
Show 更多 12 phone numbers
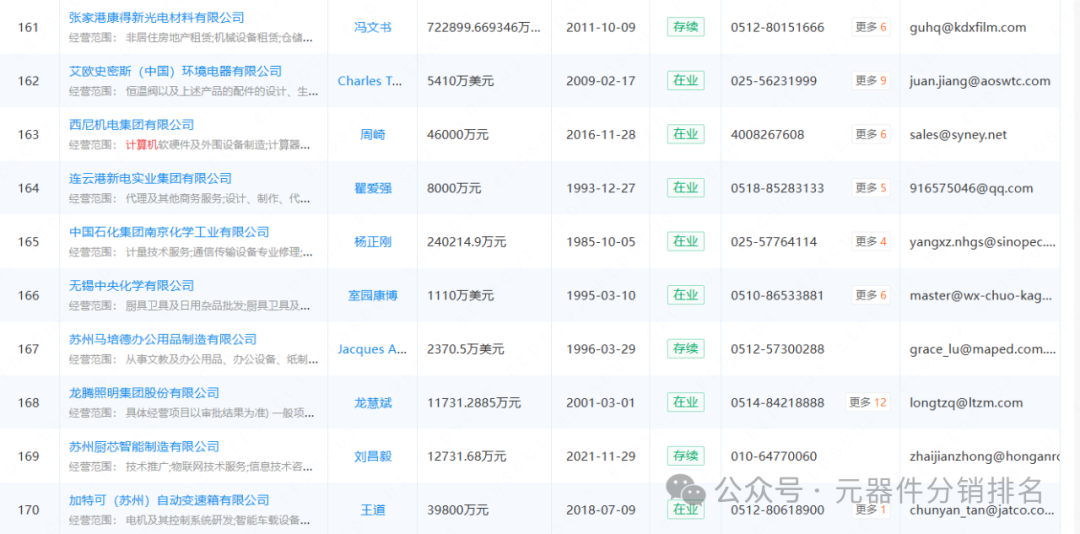point(868,402)
